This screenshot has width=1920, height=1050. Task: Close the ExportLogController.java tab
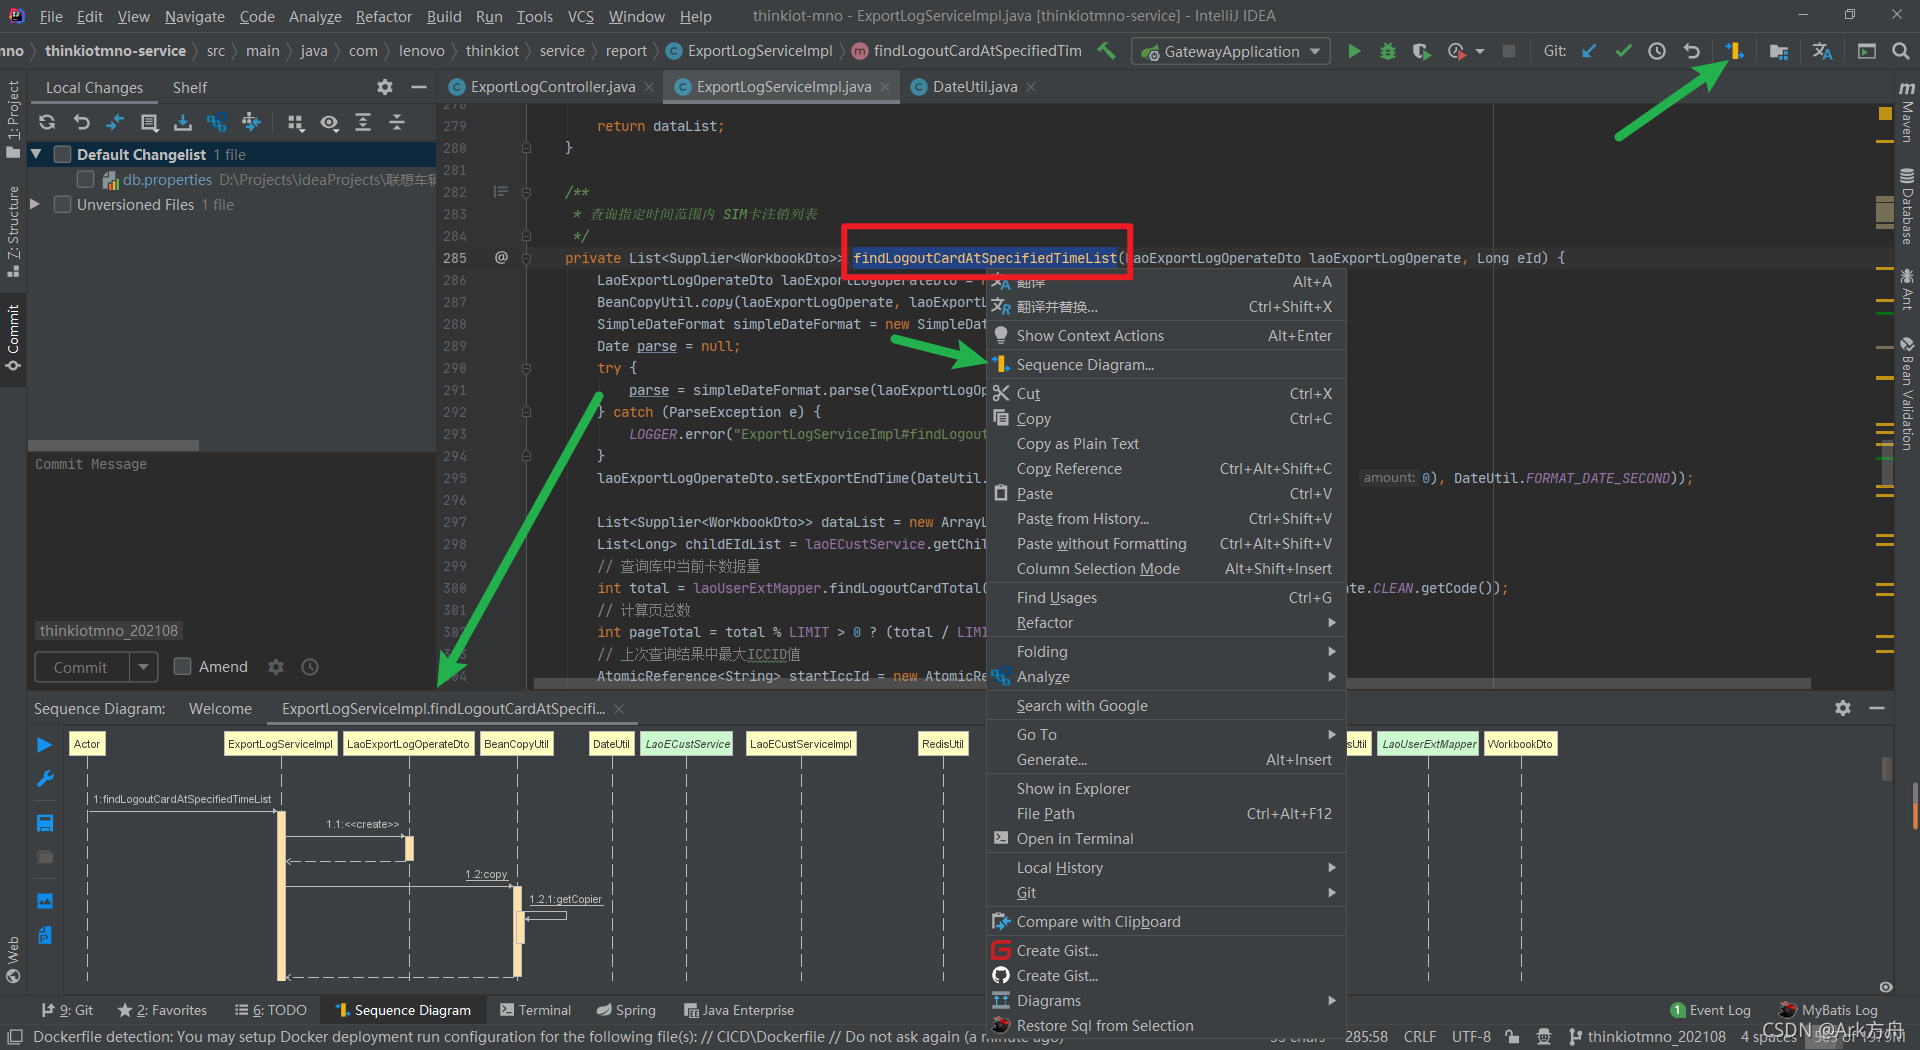coord(649,87)
